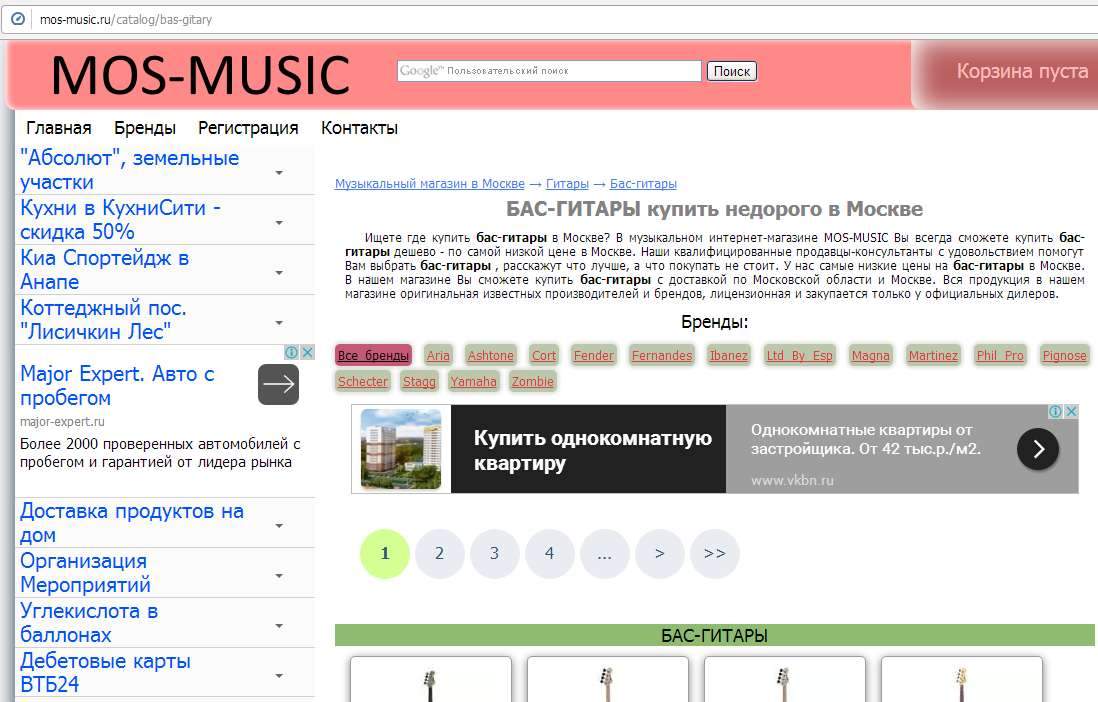
Task: Open the Бренды menu item
Action: point(145,128)
